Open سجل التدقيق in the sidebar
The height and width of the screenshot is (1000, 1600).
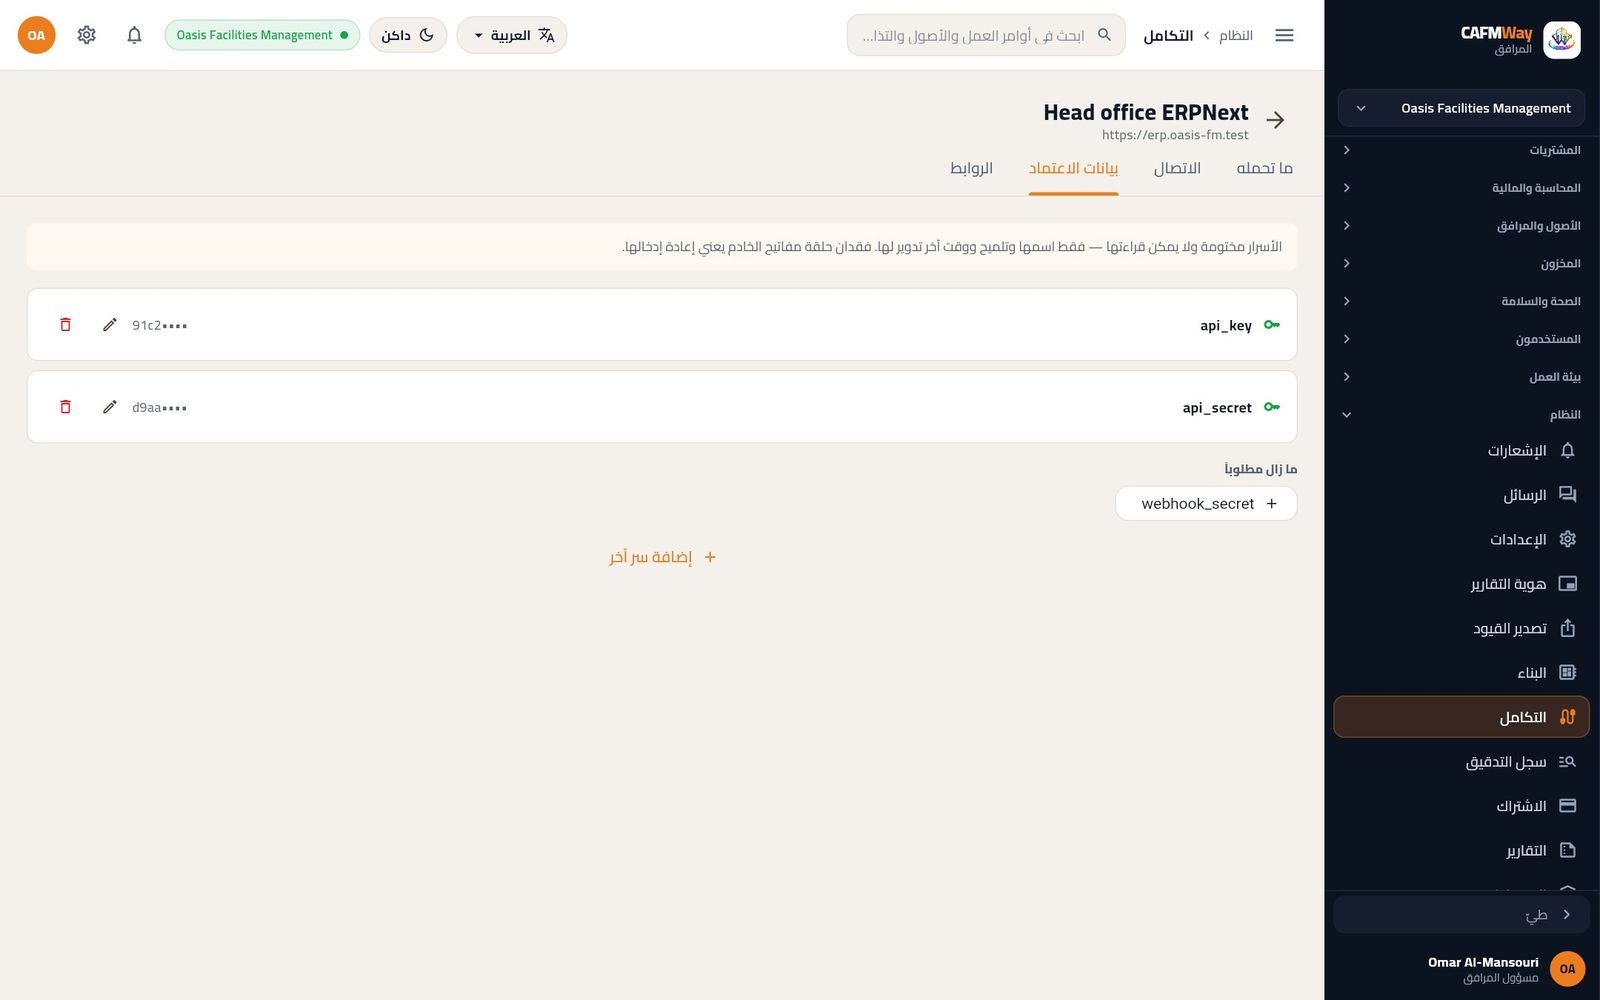tap(1462, 762)
